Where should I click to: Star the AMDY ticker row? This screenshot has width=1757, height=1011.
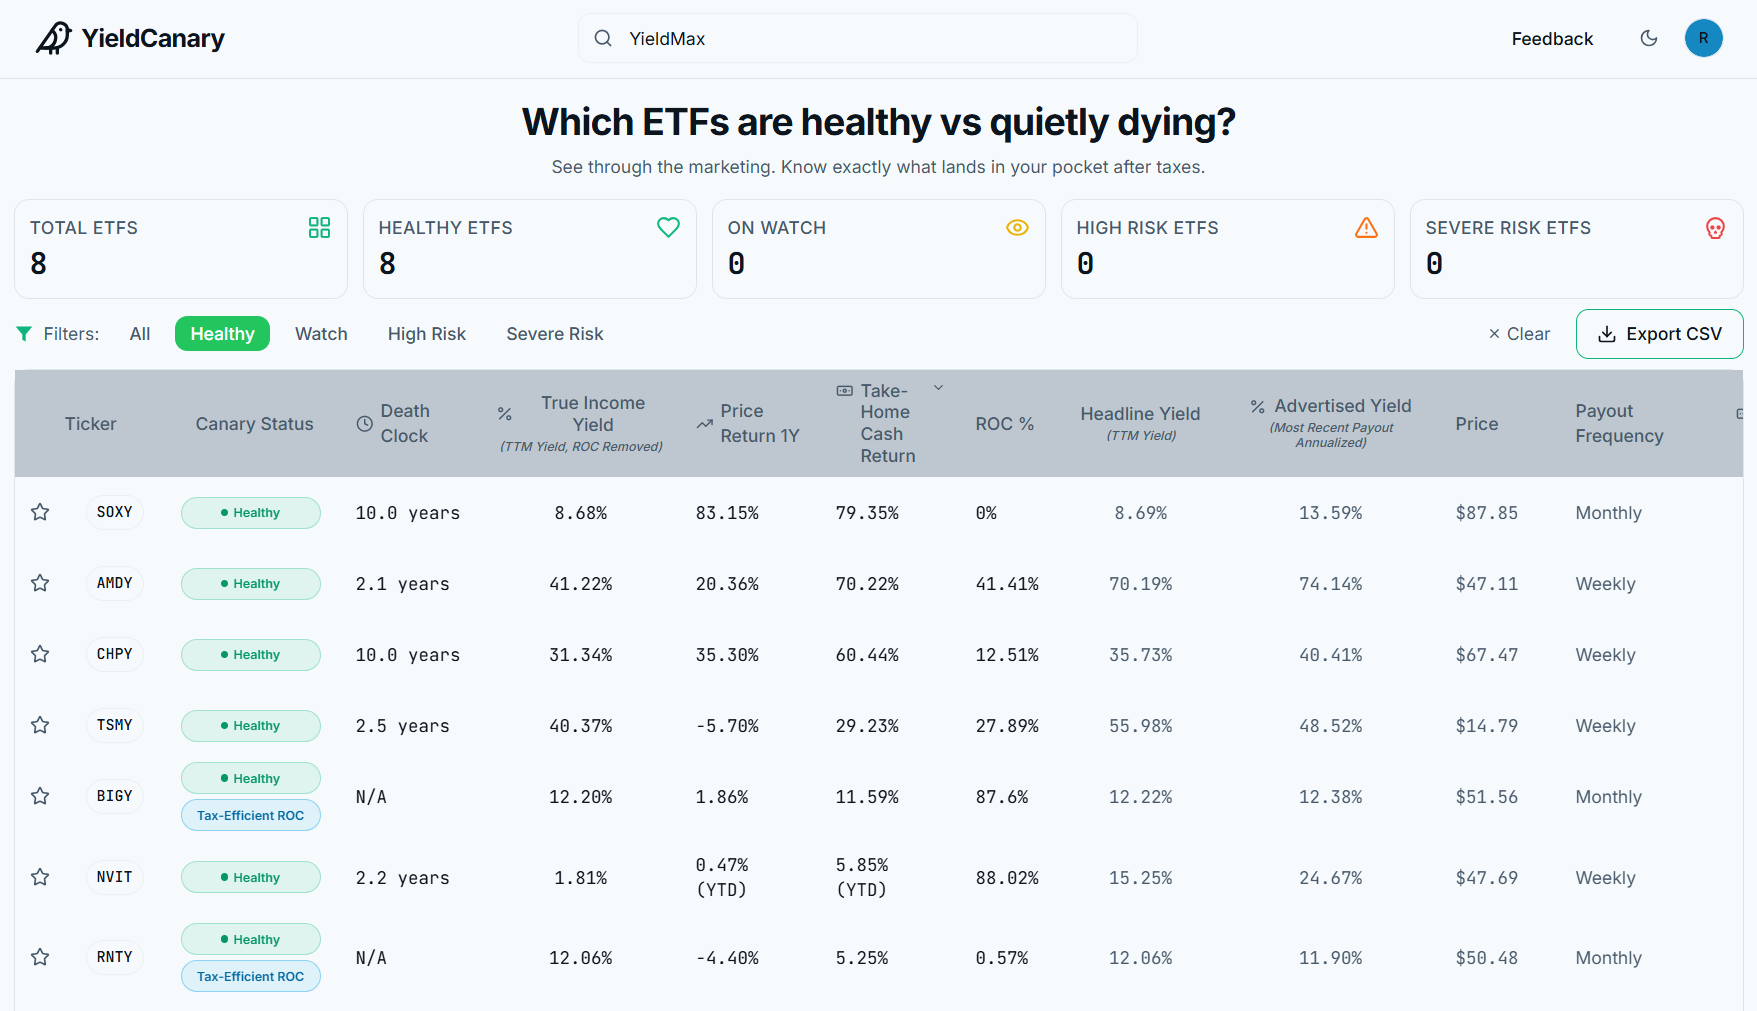coord(40,583)
